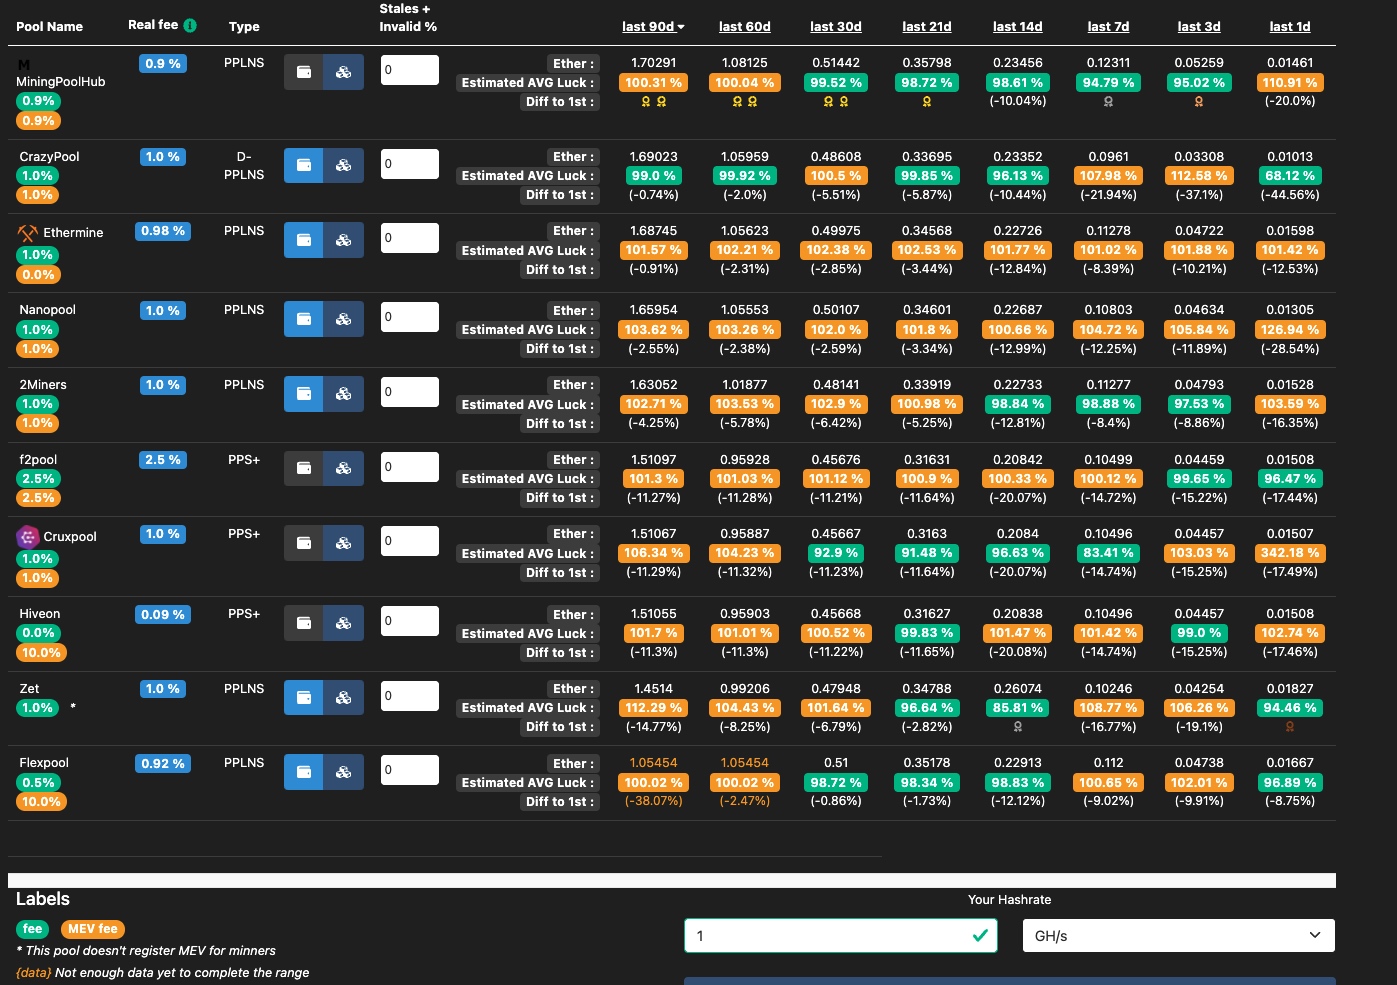This screenshot has width=1397, height=985.
Task: Click the 0.98 % real fee badge
Action: tap(163, 231)
